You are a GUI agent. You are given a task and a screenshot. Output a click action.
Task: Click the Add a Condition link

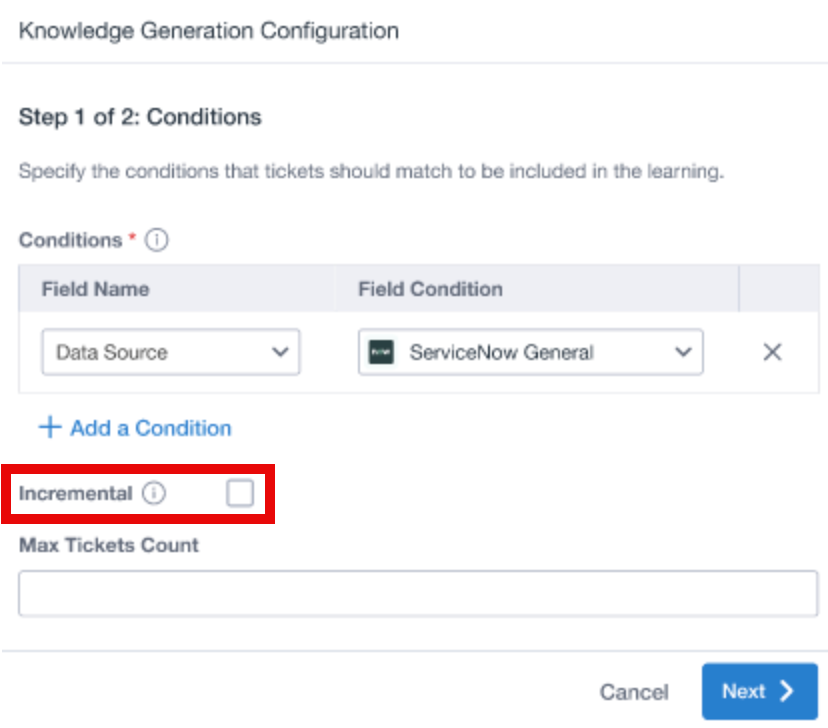151,428
